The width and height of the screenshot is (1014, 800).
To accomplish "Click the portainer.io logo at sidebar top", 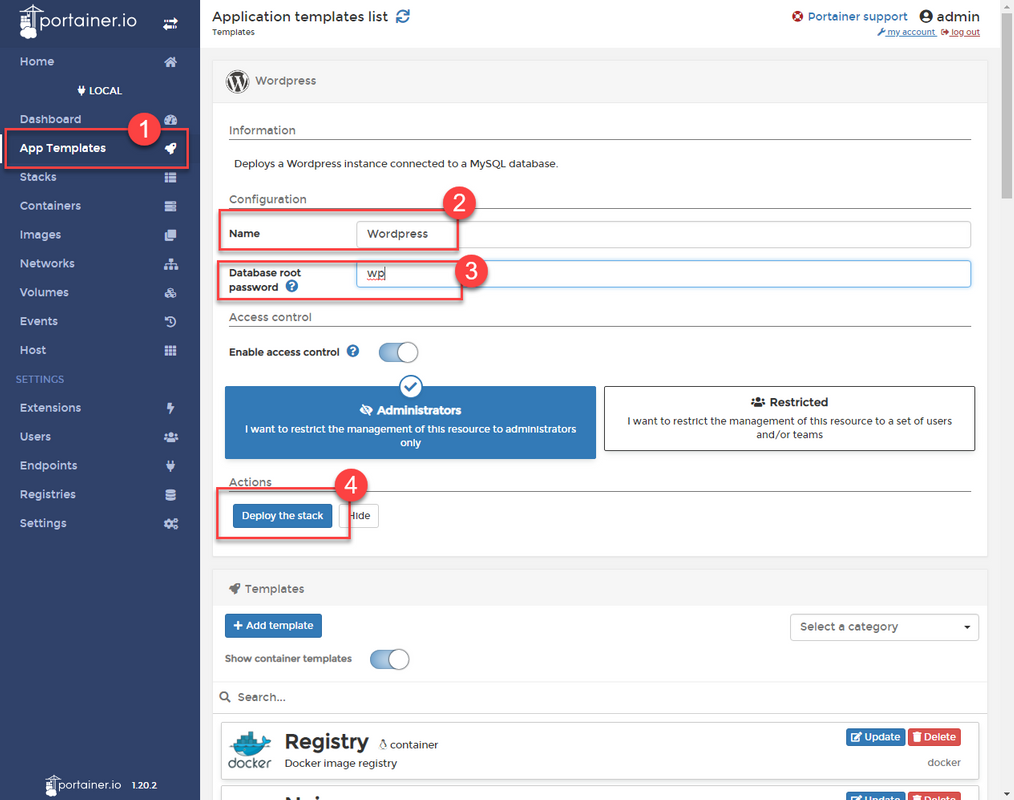I will (78, 21).
